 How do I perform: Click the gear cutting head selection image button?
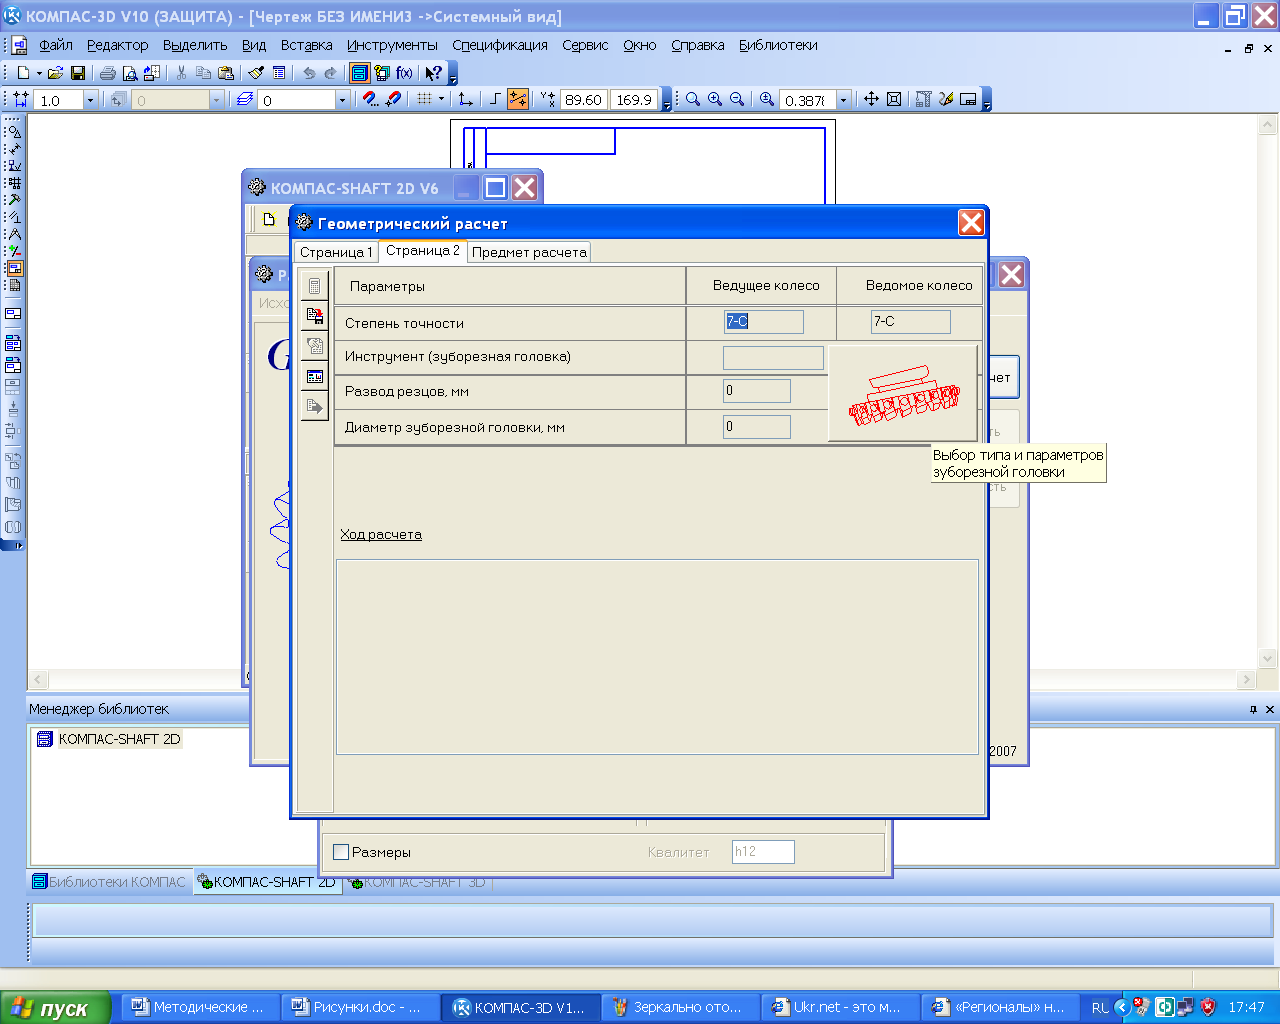[903, 394]
